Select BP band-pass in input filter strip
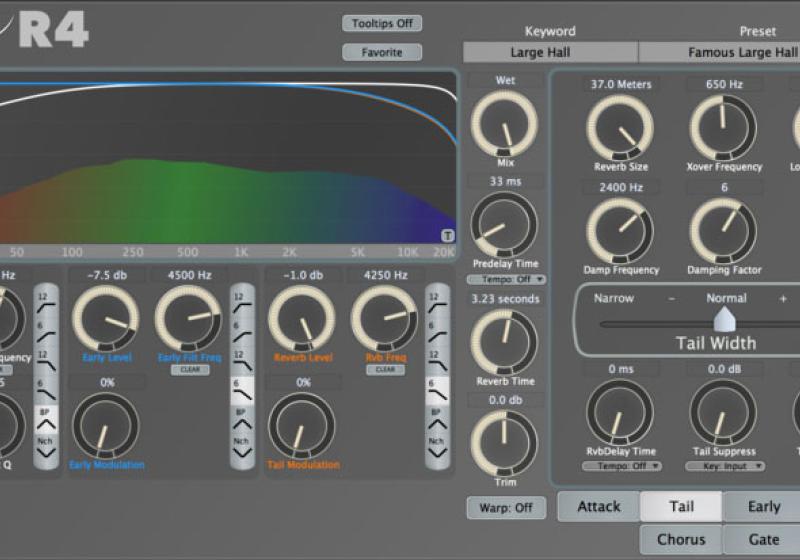This screenshot has width=800, height=560. pyautogui.click(x=46, y=420)
